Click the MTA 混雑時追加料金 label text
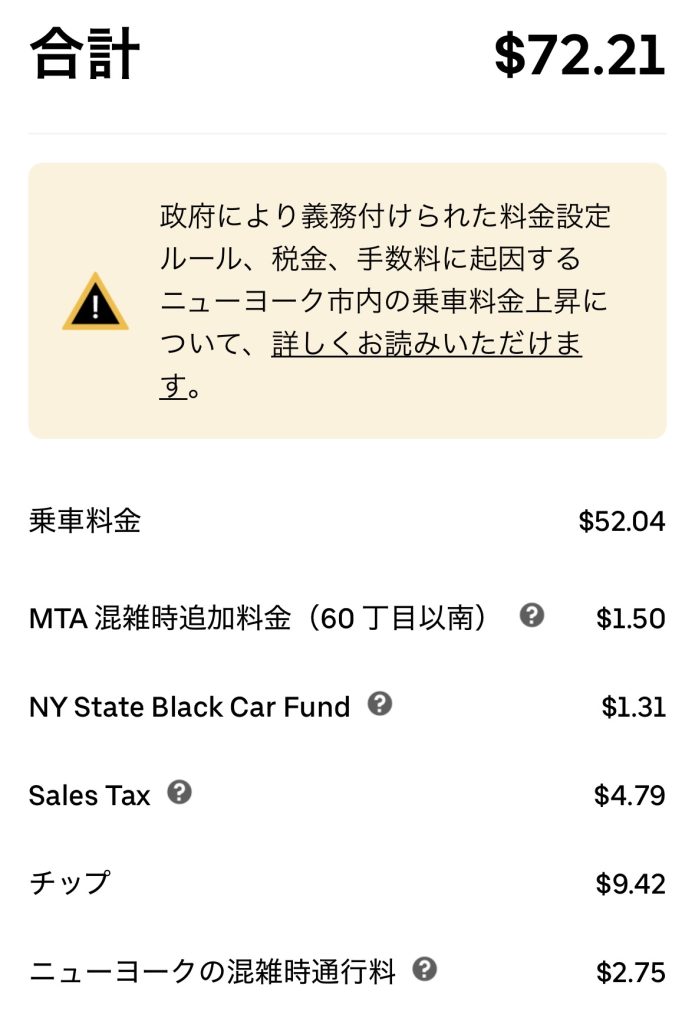 click(x=260, y=619)
